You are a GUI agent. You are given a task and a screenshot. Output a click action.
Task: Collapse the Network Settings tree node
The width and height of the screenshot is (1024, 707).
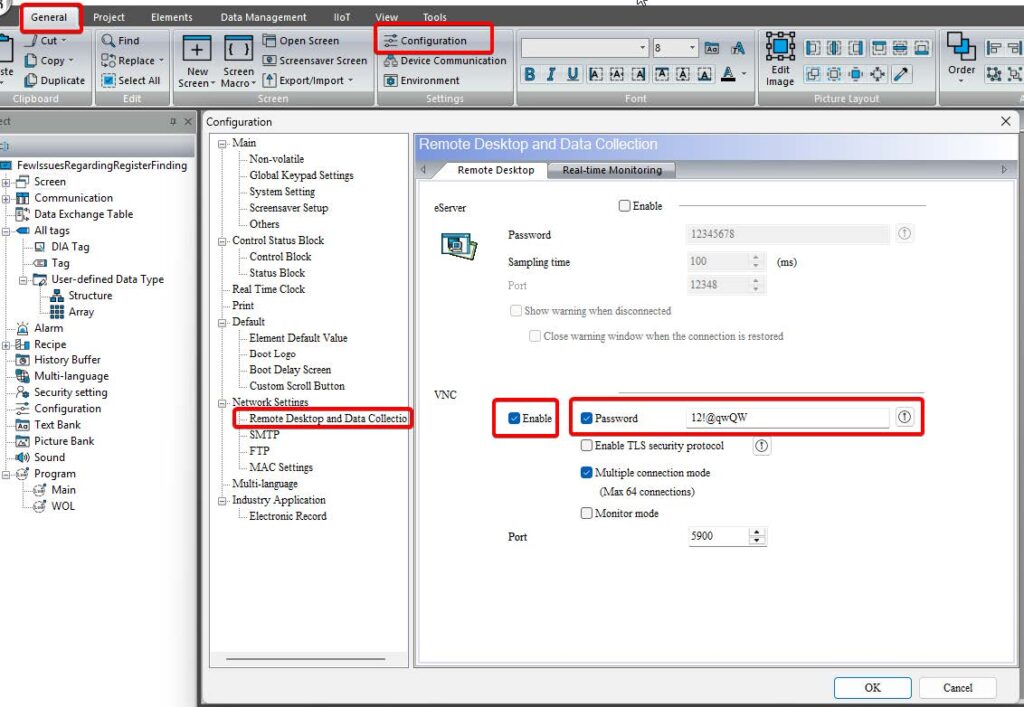[x=223, y=402]
